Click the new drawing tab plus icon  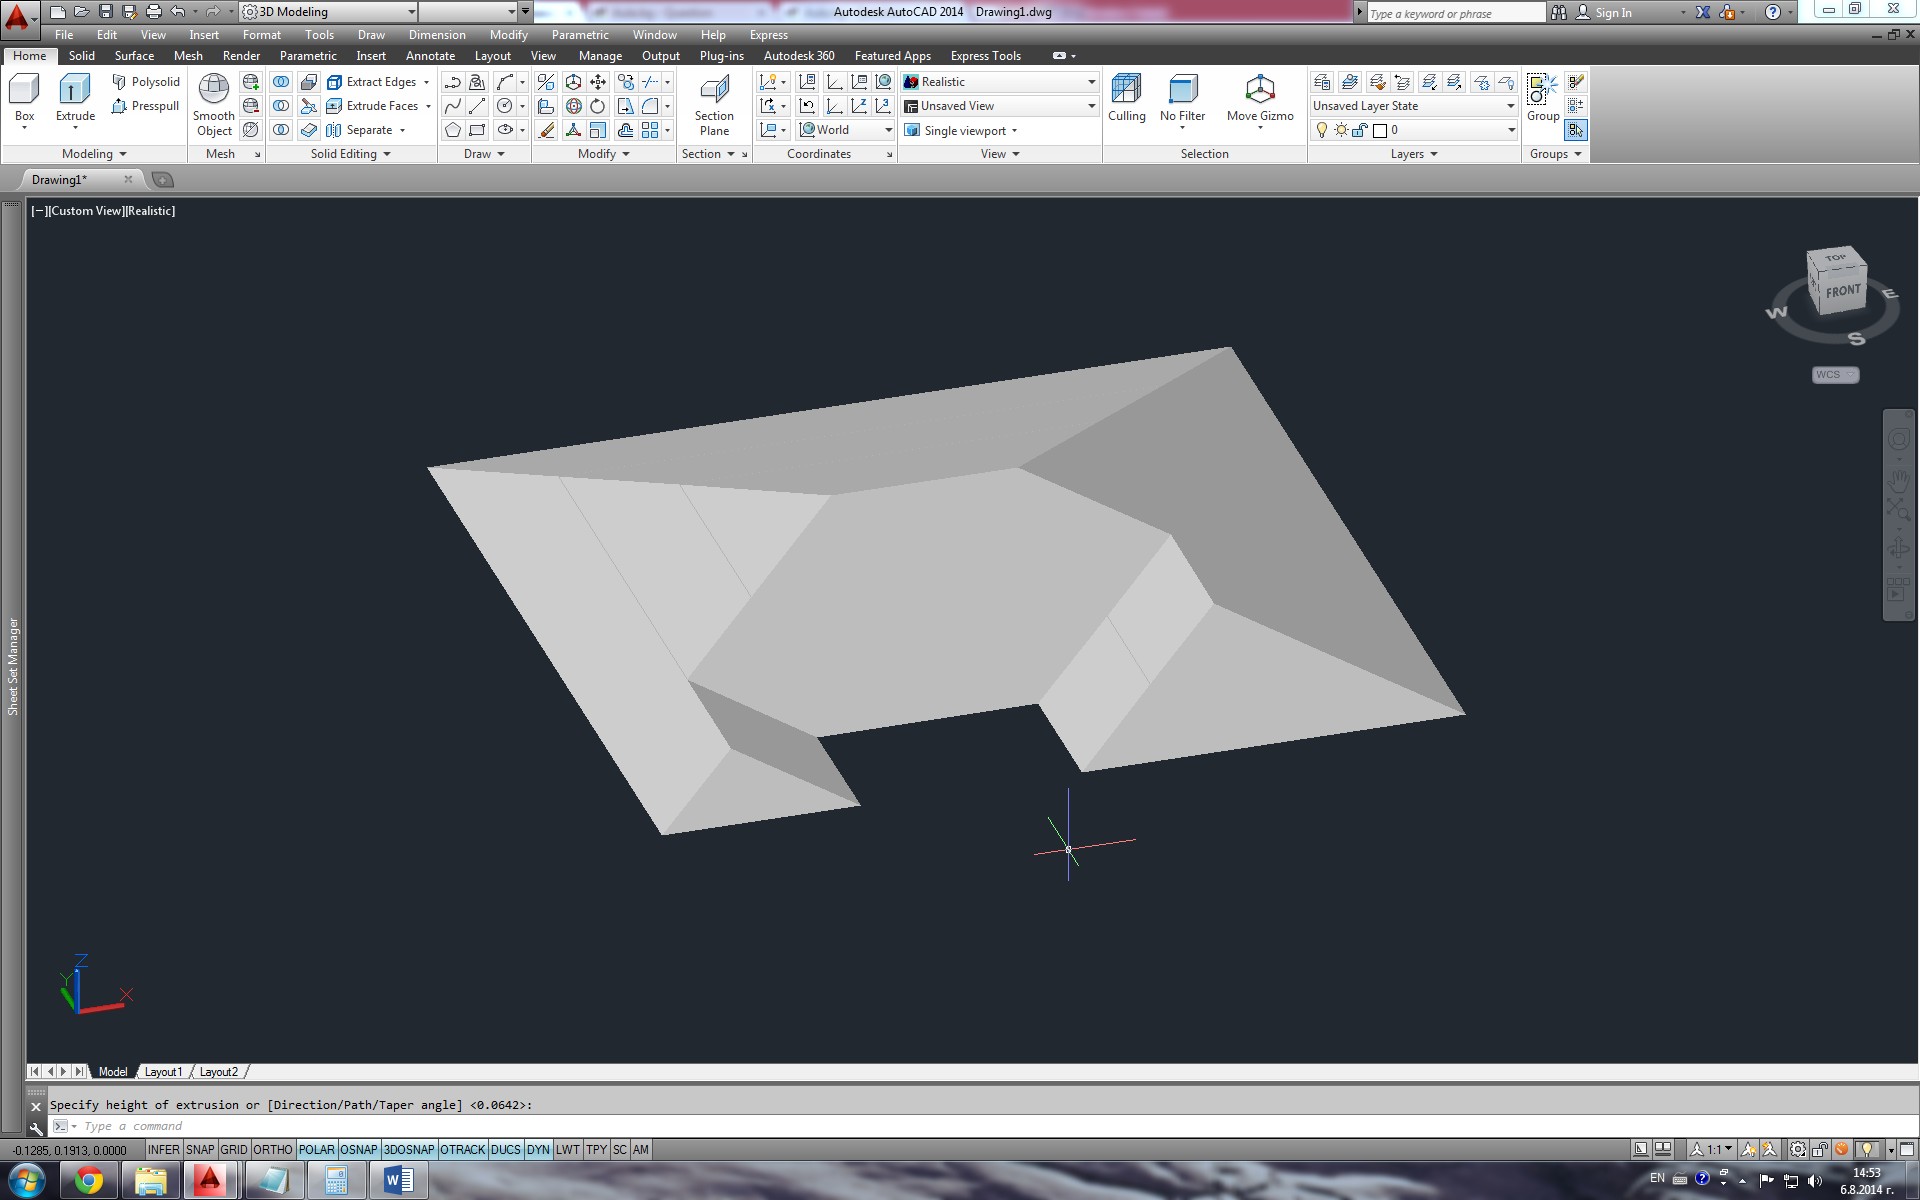(162, 180)
